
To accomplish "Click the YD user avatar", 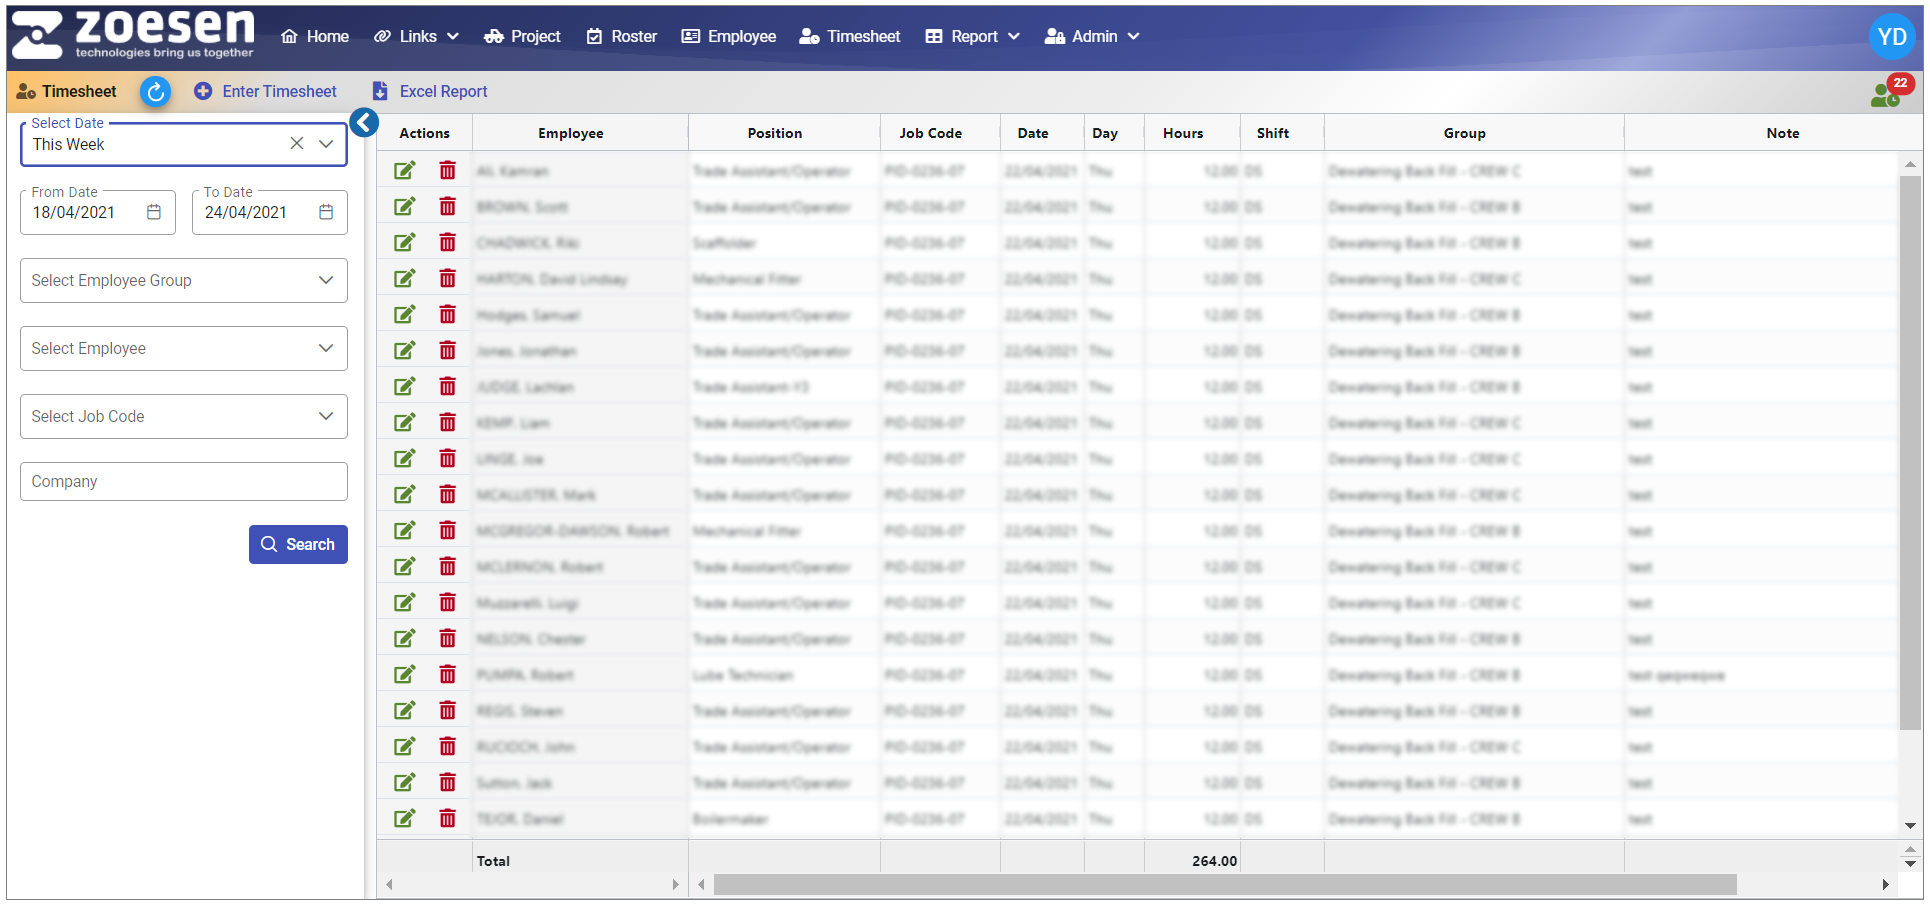I will click(x=1891, y=37).
